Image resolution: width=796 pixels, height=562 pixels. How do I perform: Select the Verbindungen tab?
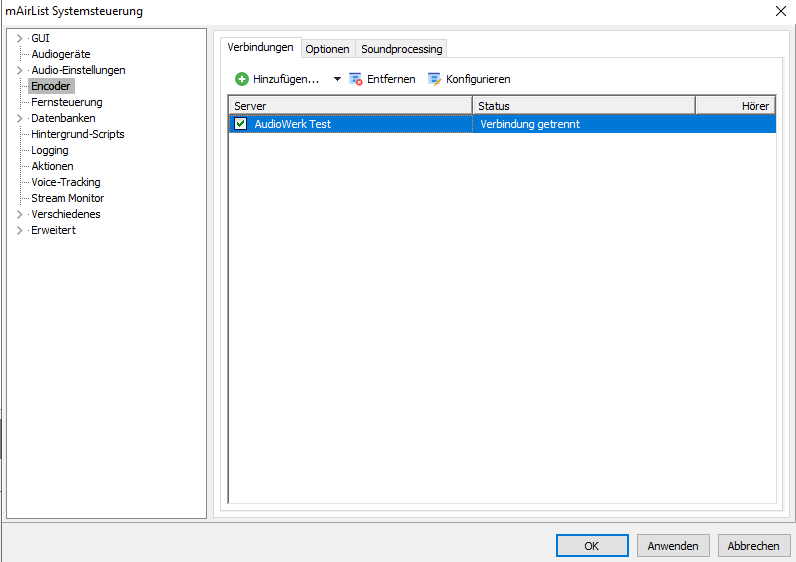tap(260, 48)
